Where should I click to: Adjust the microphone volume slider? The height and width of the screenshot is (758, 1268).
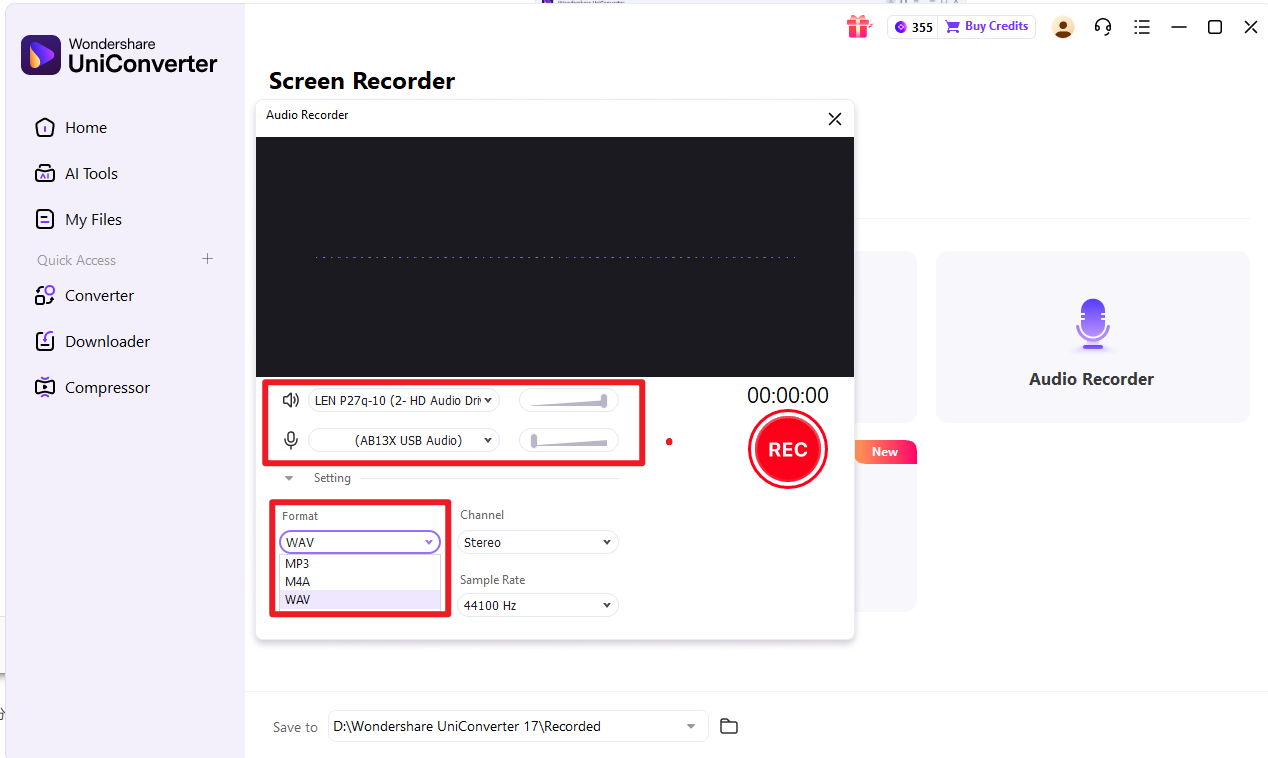point(568,440)
